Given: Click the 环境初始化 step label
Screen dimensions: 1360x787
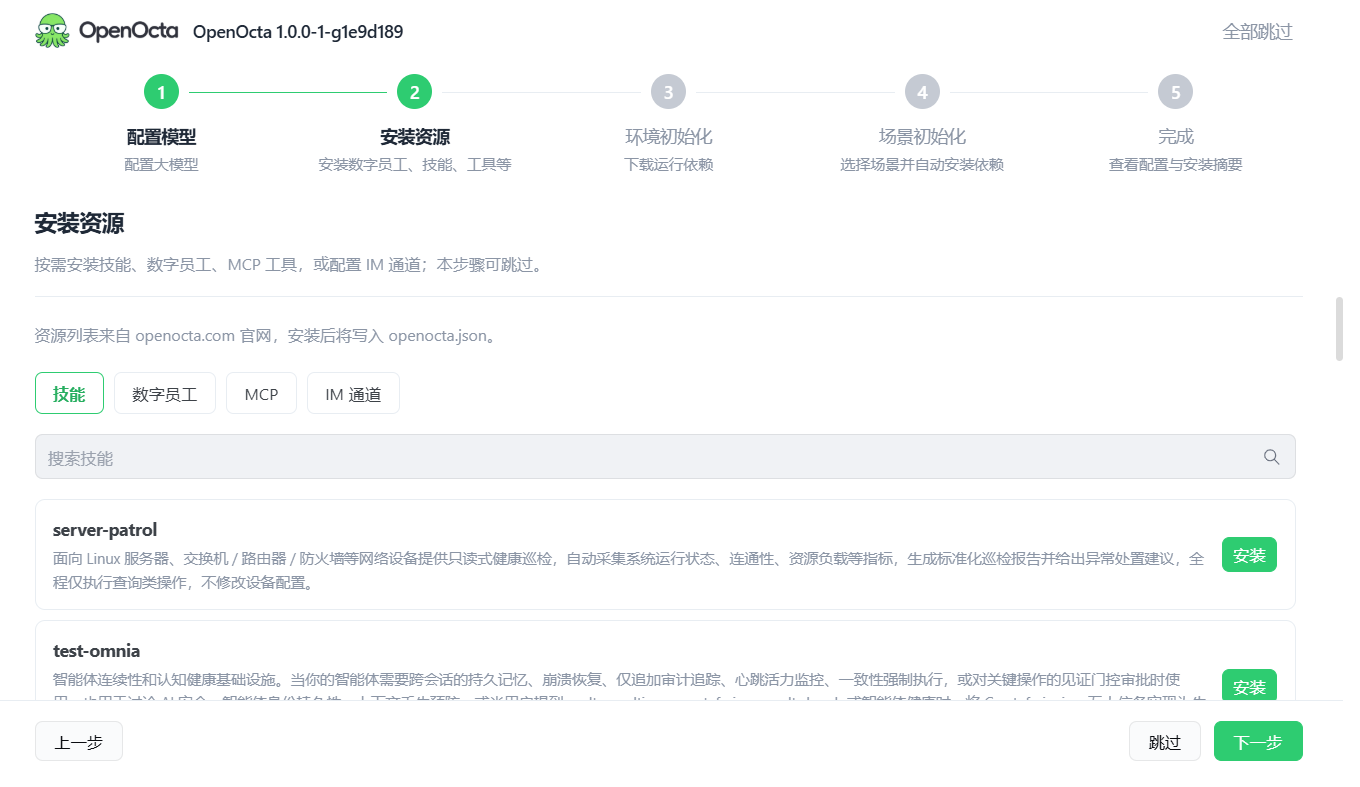Looking at the screenshot, I should [x=668, y=137].
